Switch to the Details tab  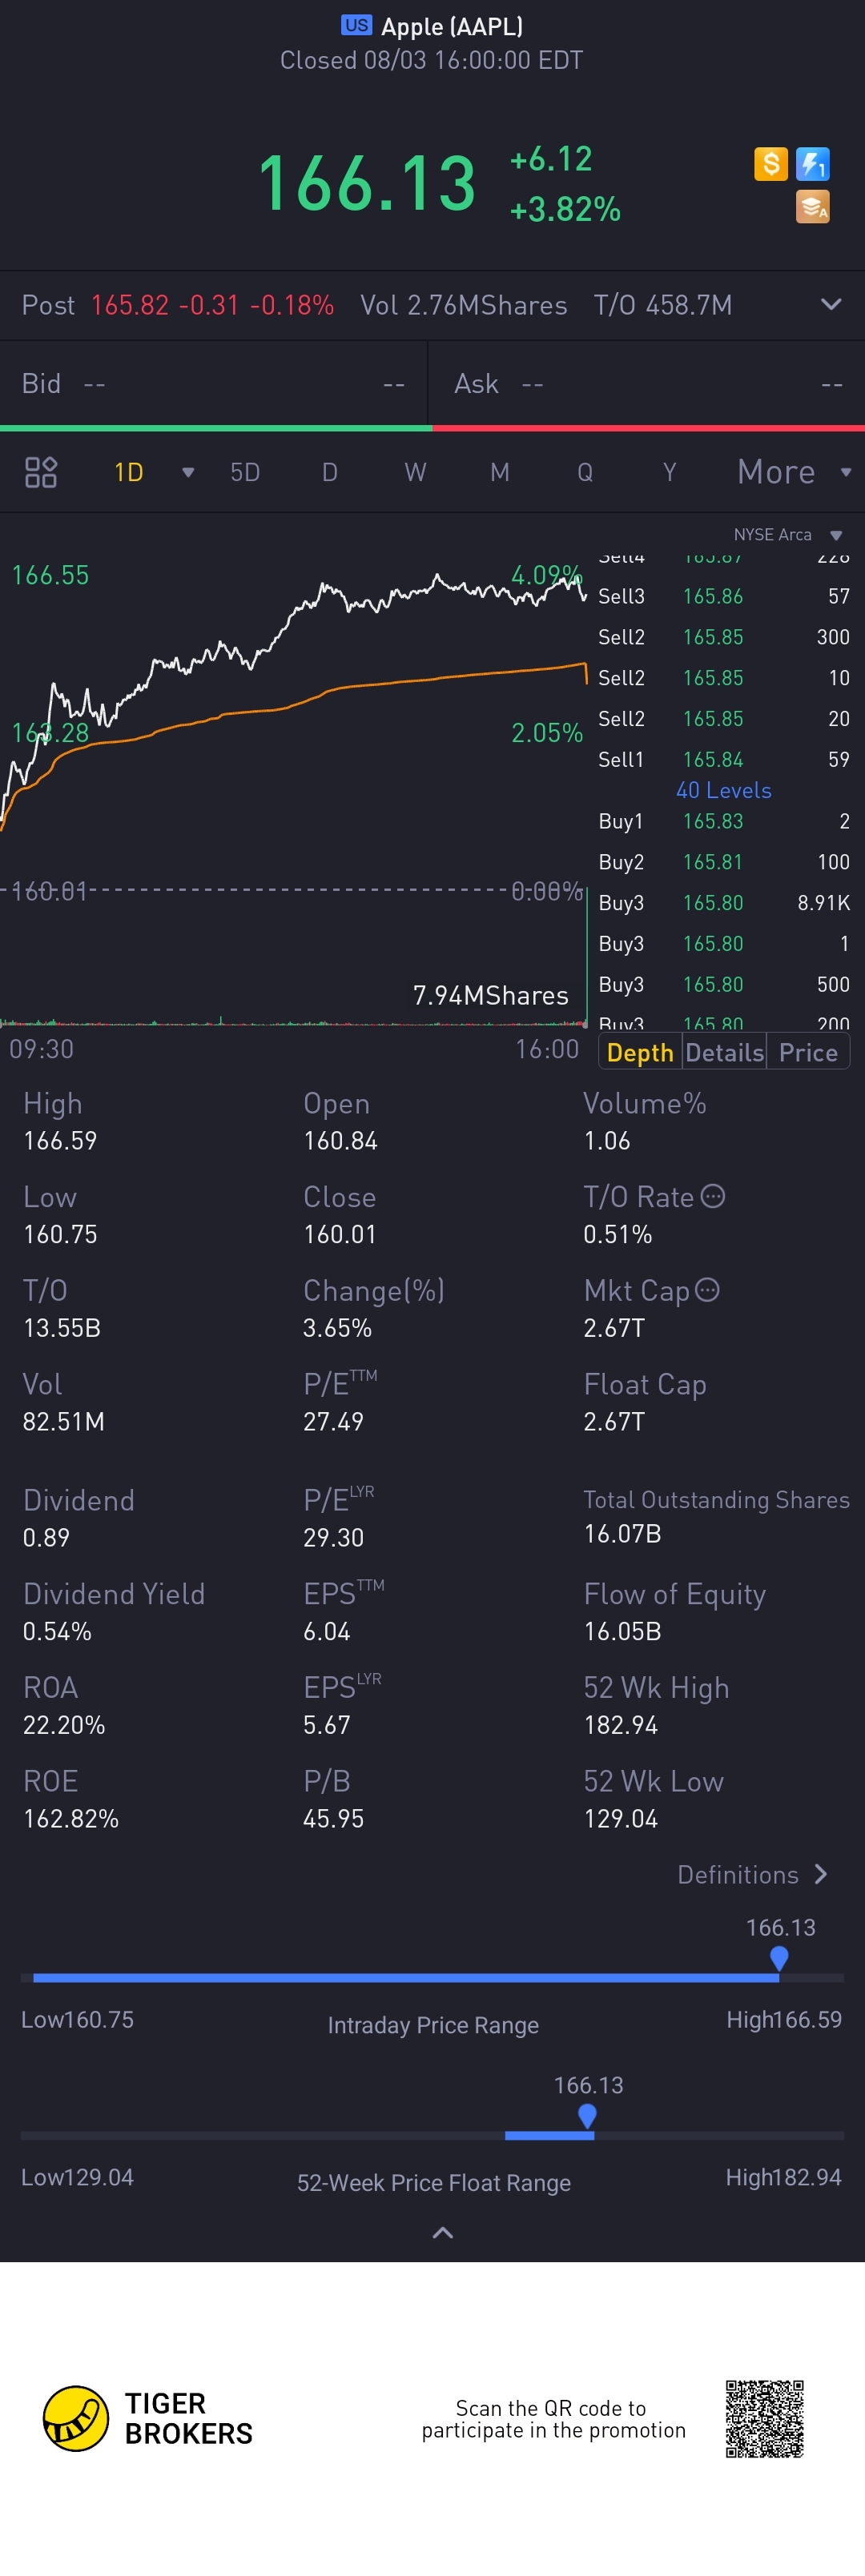[724, 1052]
